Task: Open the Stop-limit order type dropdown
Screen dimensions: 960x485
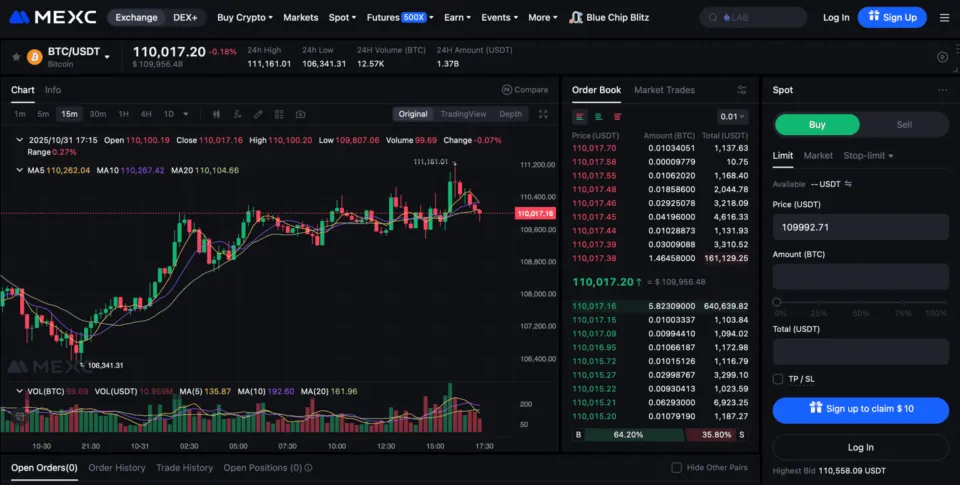Action: [868, 156]
